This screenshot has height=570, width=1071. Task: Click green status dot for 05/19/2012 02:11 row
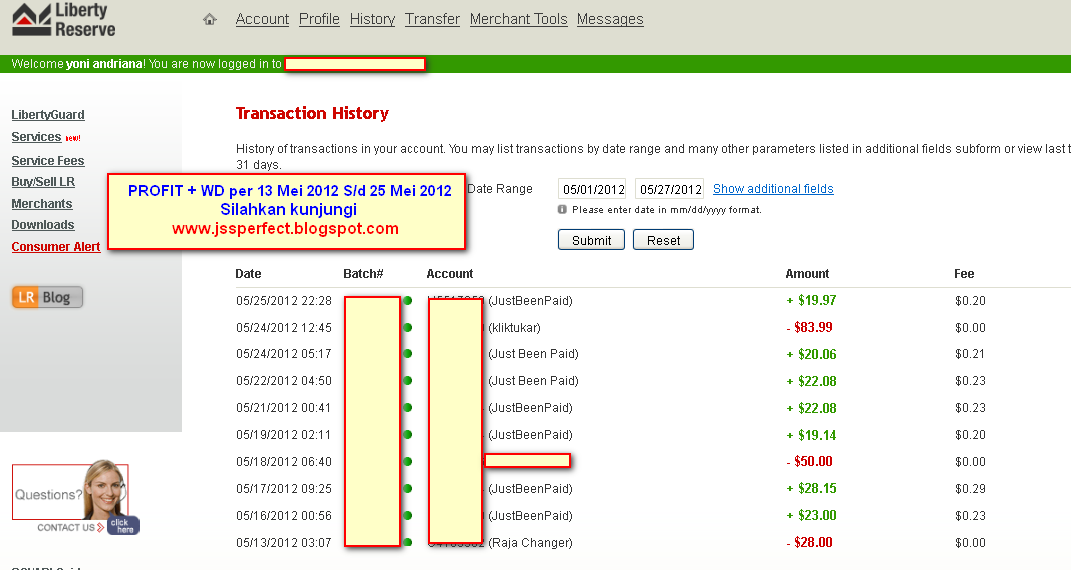coord(408,435)
